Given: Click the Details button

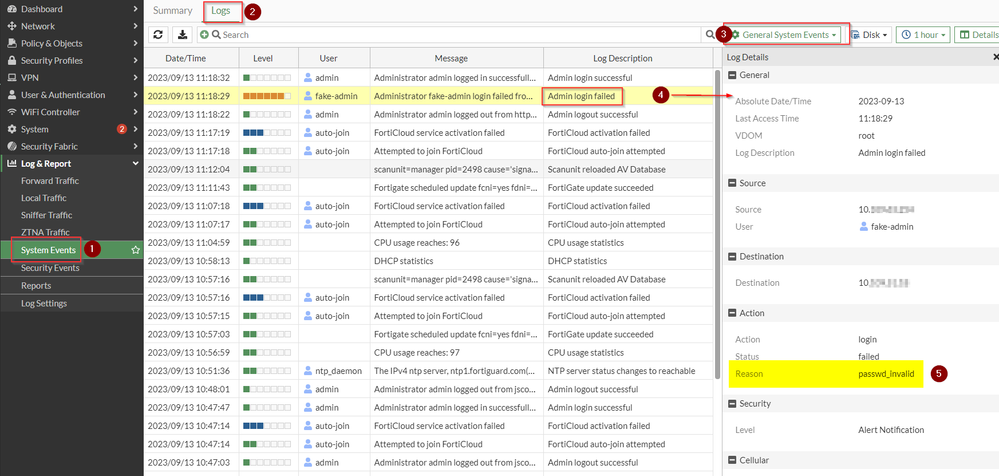Looking at the screenshot, I should [x=978, y=35].
